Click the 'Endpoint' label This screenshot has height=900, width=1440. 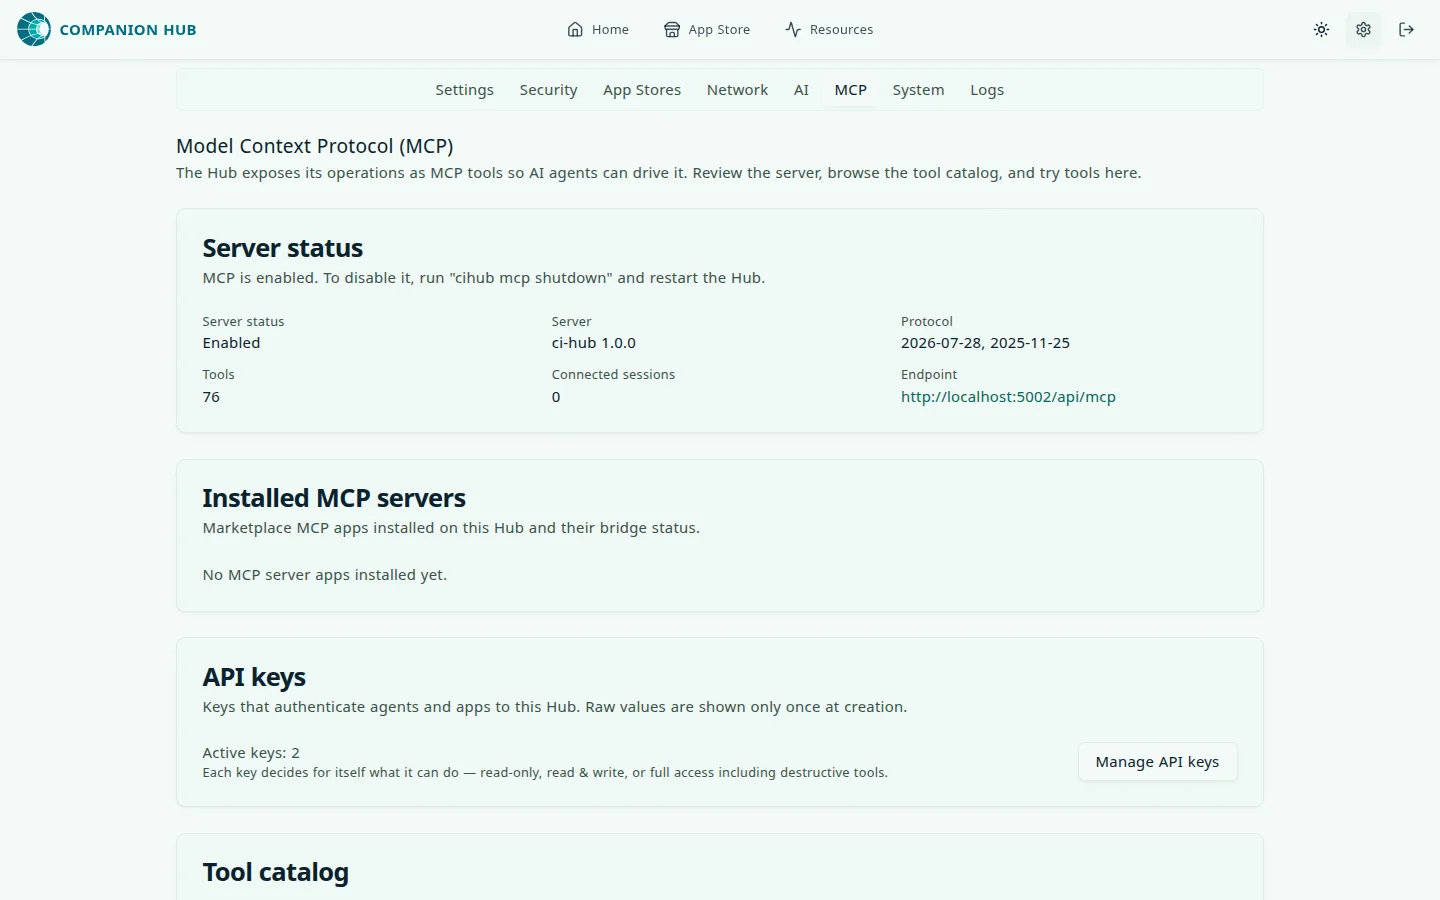929,375
